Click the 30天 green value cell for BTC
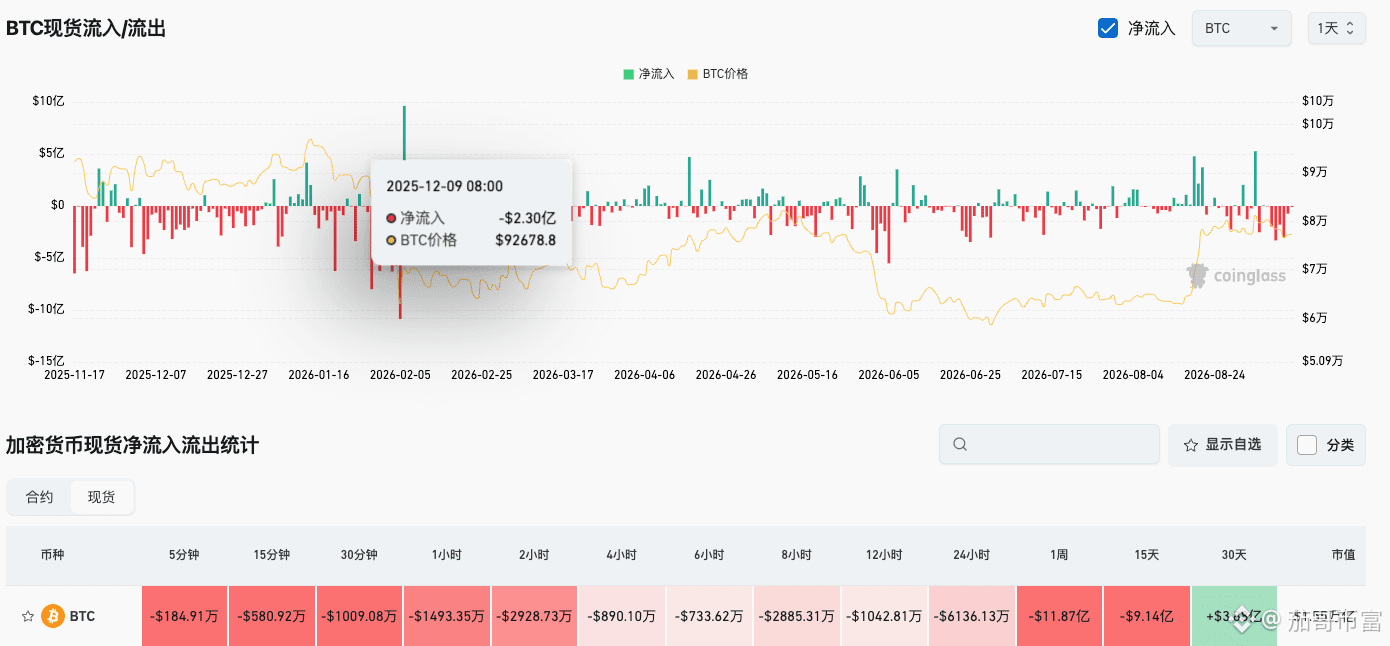 point(1234,616)
